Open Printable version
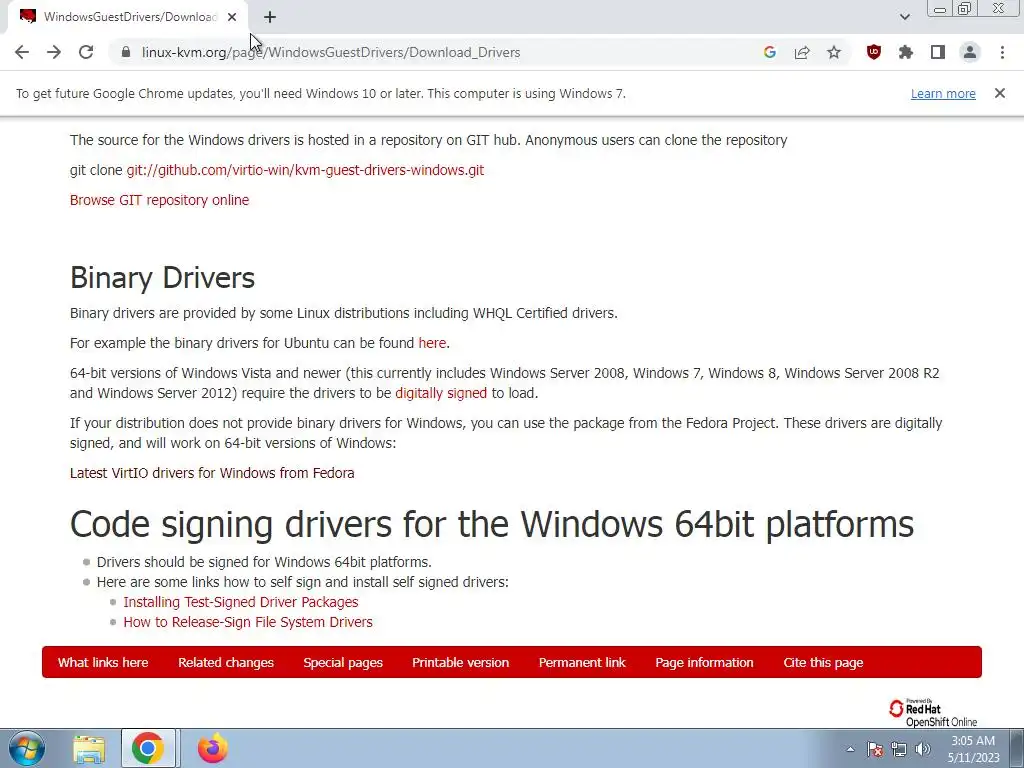 (460, 662)
